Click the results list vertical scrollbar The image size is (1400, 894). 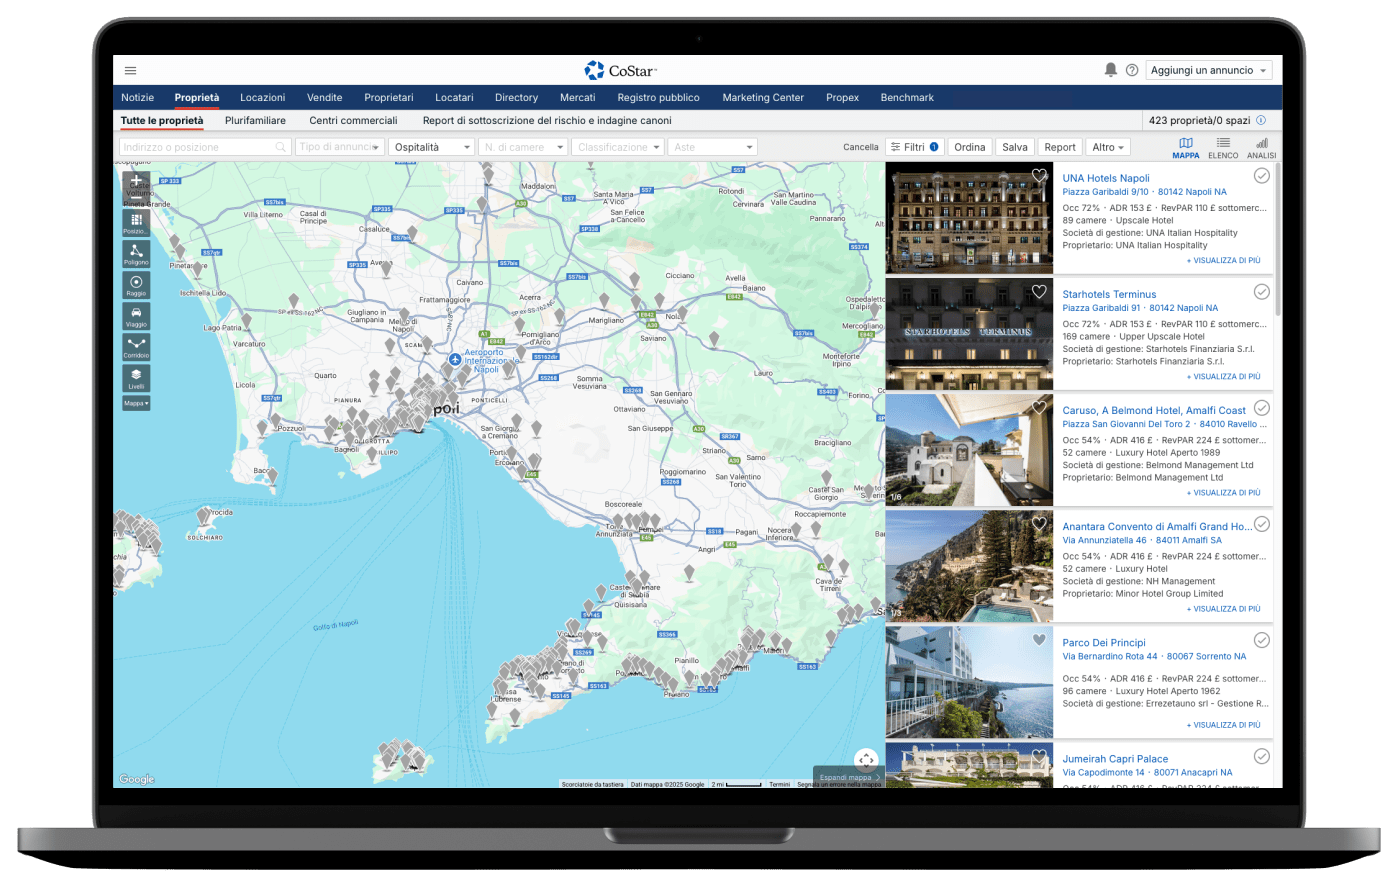click(1278, 240)
